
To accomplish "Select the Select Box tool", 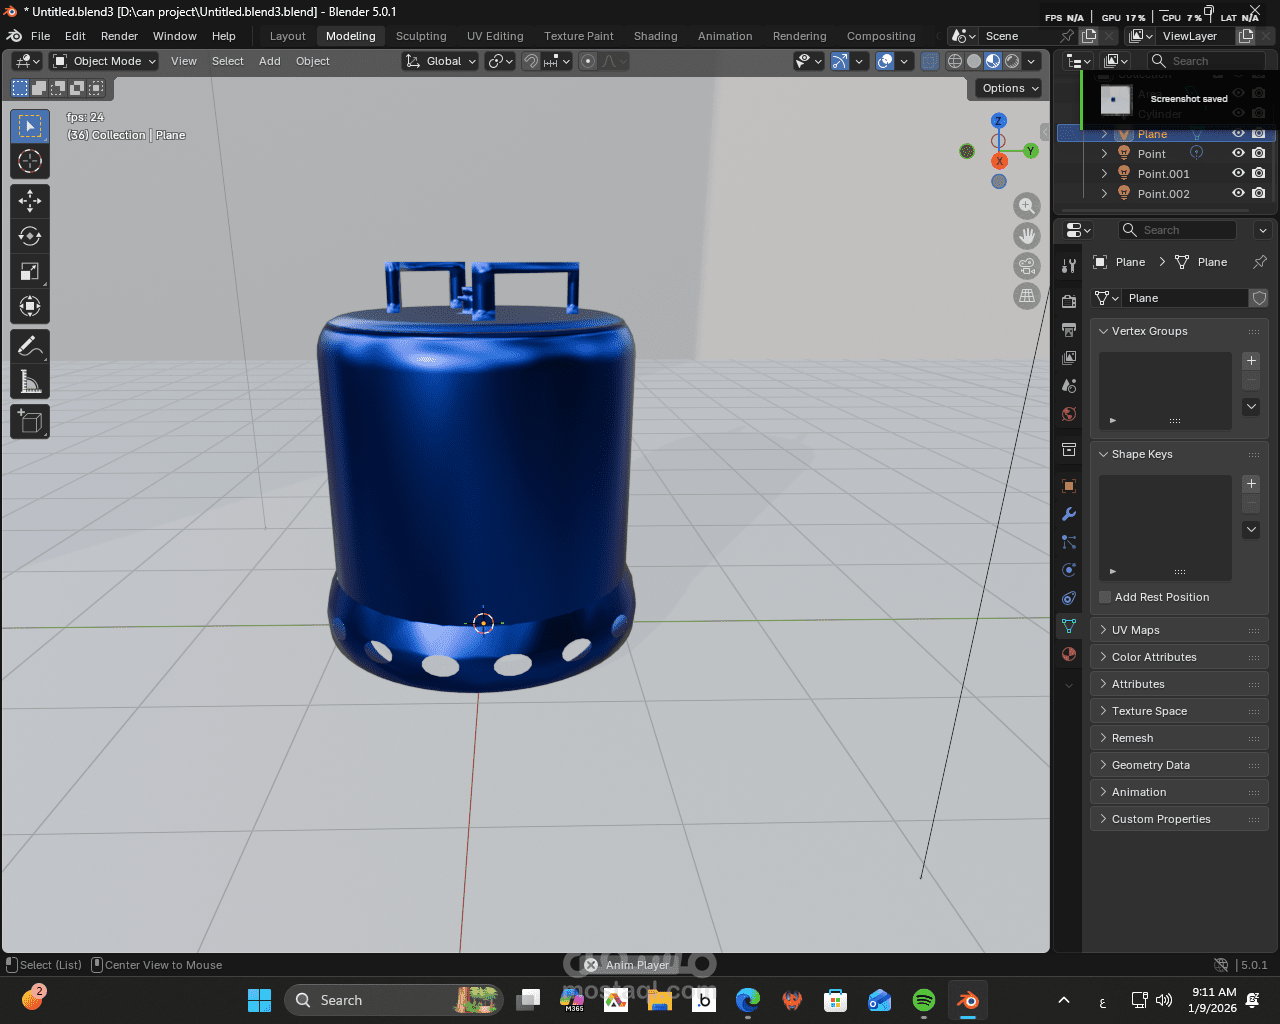I will [x=30, y=126].
